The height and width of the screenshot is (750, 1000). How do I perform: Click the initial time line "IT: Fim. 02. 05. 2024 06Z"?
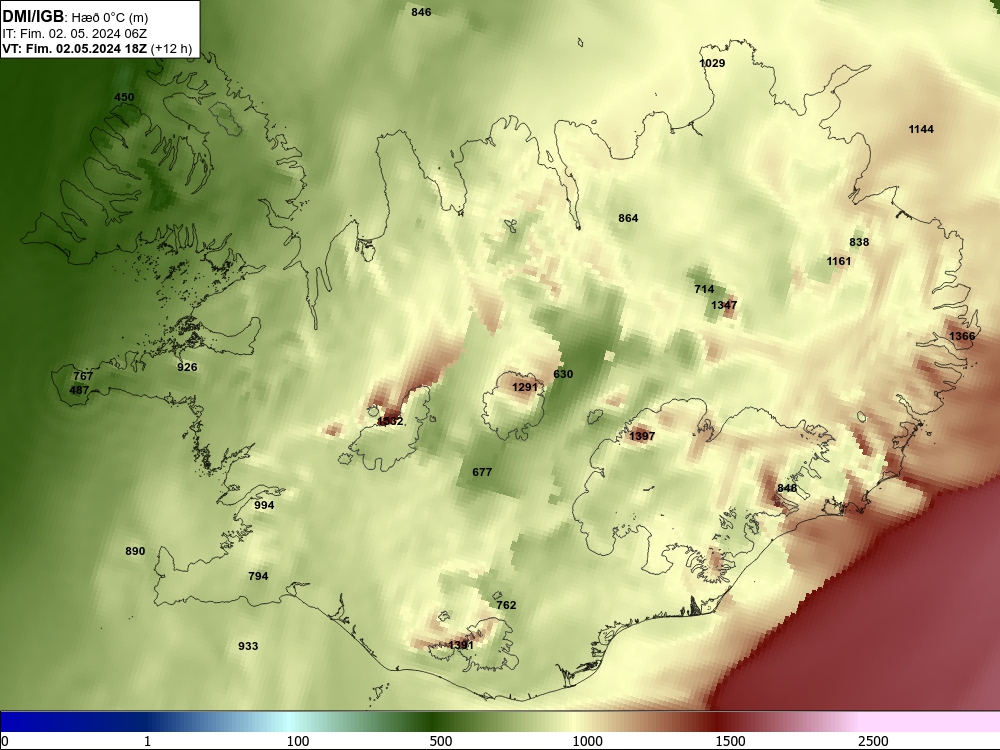pyautogui.click(x=75, y=34)
